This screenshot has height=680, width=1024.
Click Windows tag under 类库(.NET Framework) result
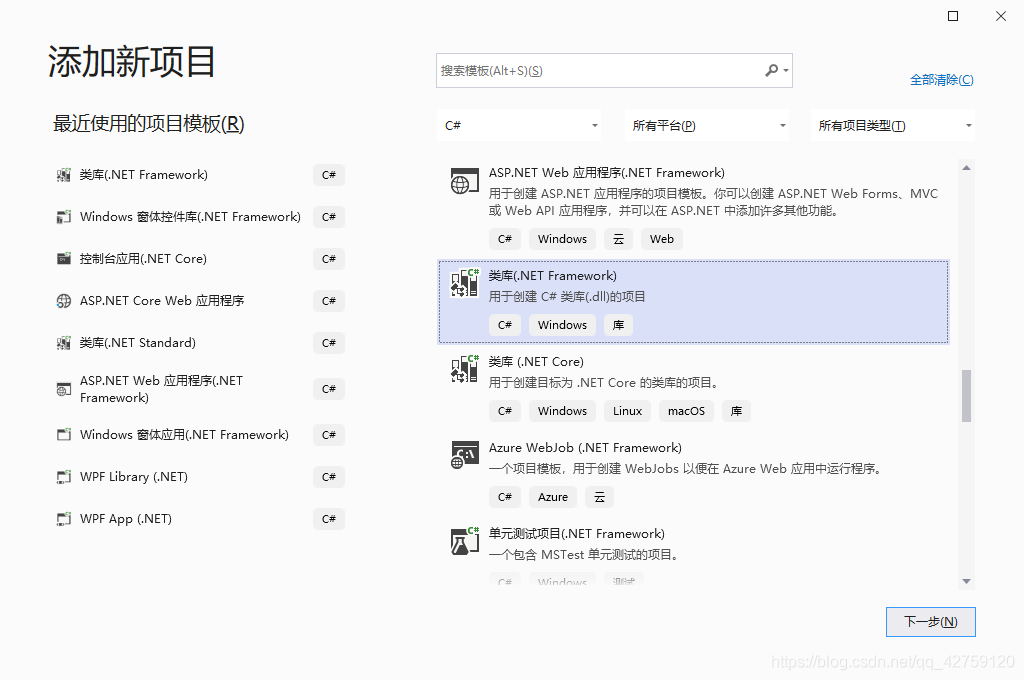click(562, 325)
